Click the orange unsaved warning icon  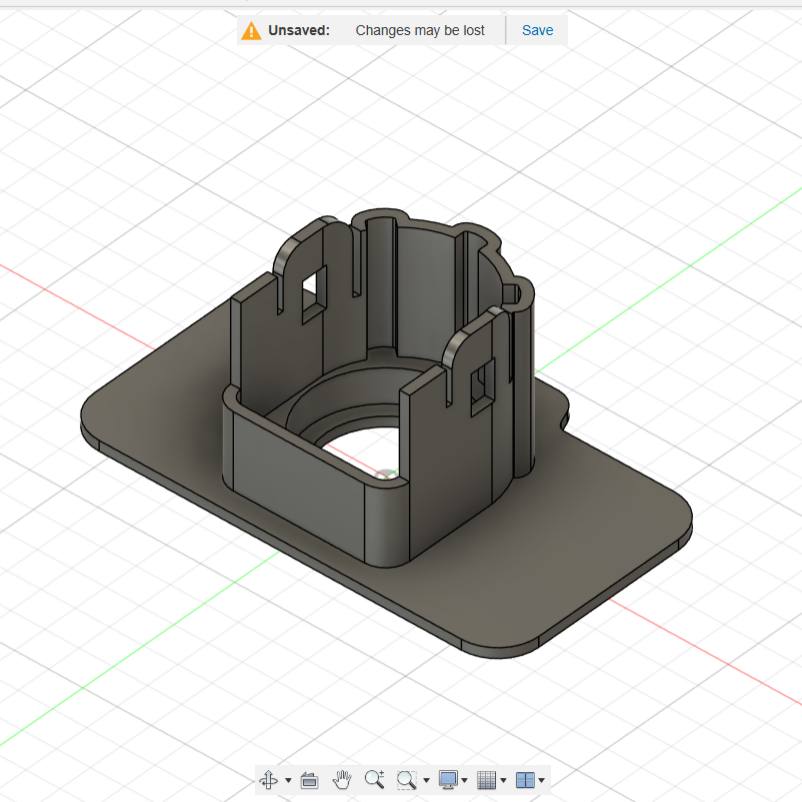[251, 31]
